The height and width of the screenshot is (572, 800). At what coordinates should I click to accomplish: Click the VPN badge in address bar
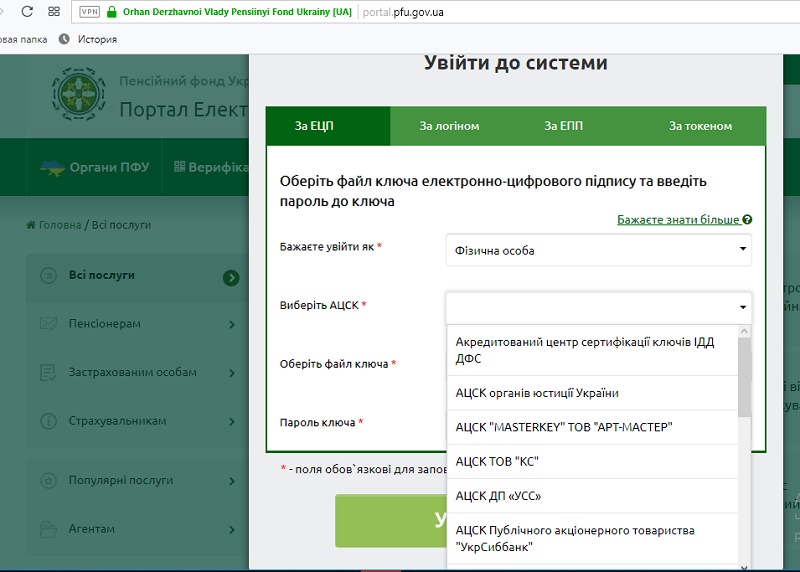point(87,12)
